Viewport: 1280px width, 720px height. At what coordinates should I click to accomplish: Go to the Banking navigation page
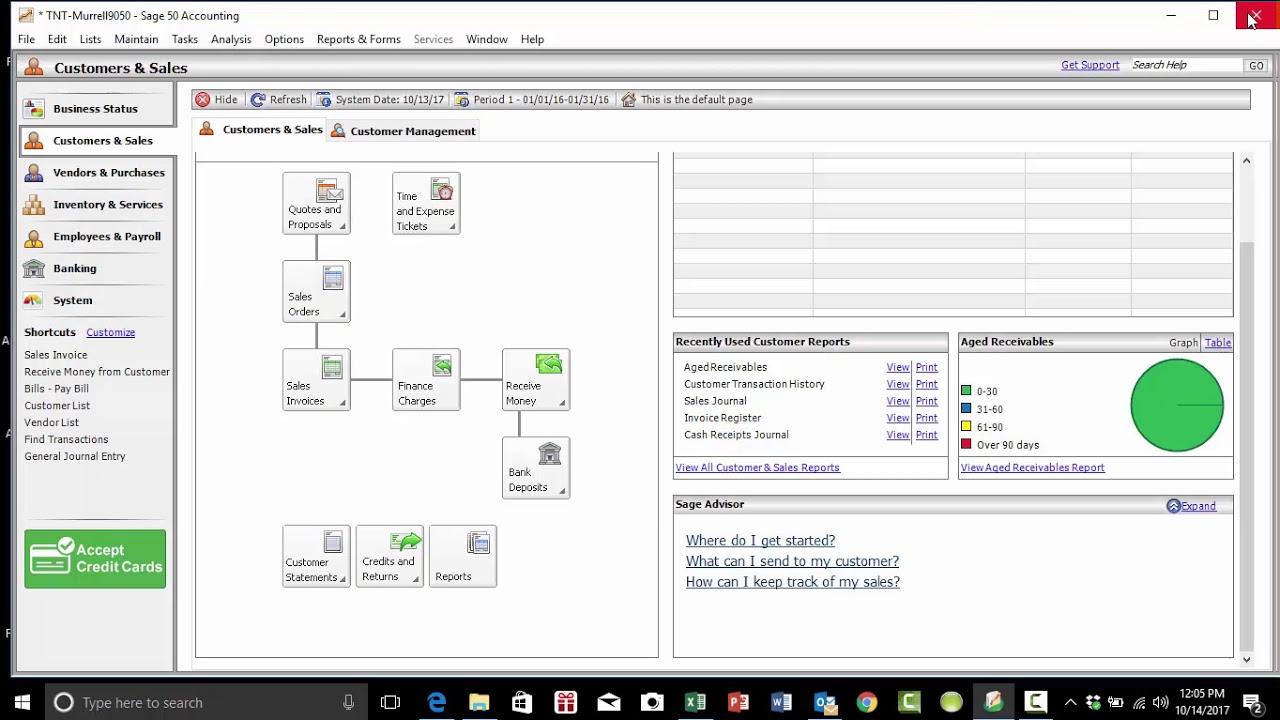96,268
